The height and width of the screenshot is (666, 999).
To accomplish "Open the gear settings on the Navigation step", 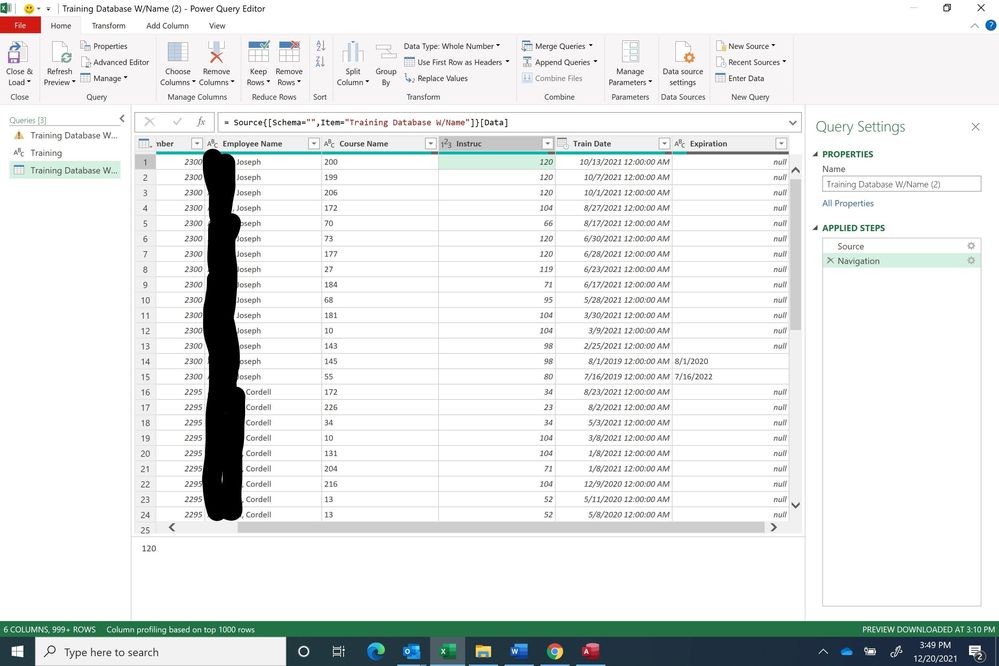I will (970, 260).
